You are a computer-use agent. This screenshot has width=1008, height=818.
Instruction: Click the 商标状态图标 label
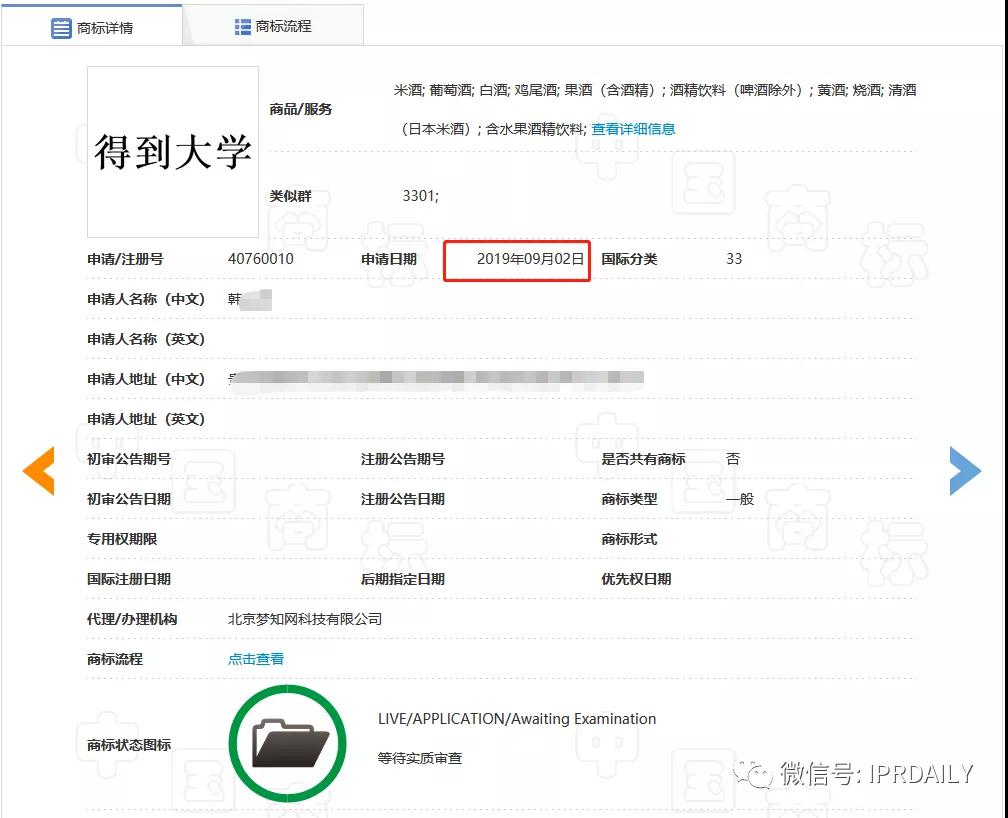point(129,745)
